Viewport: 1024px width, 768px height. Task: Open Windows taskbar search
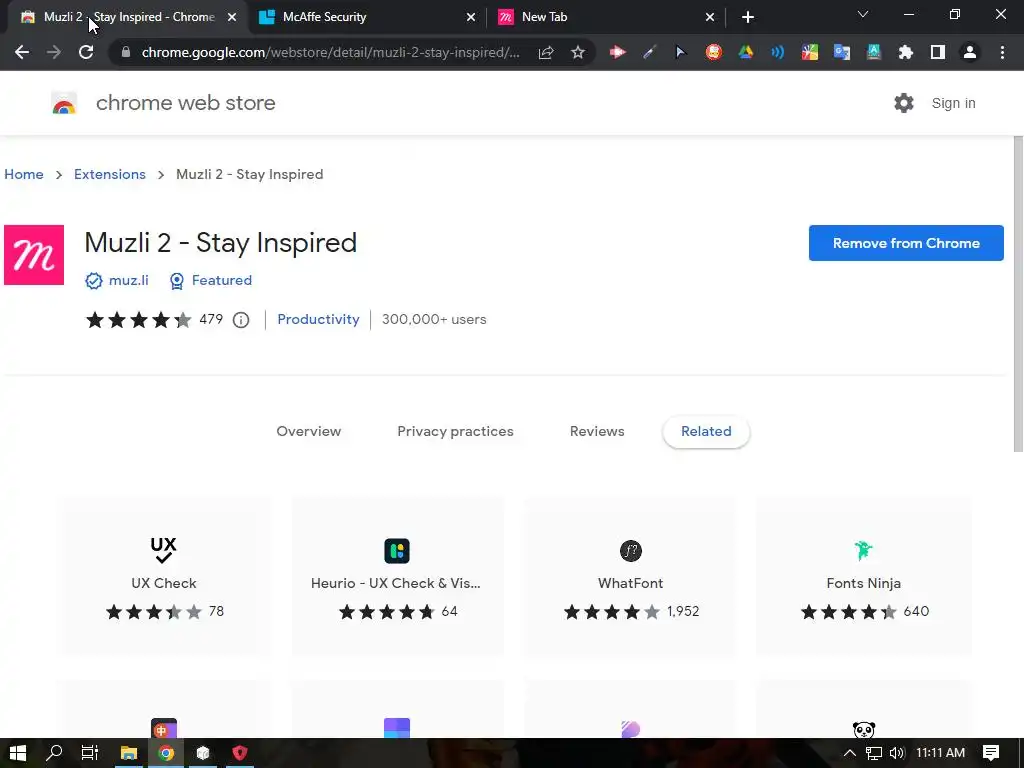(x=54, y=753)
